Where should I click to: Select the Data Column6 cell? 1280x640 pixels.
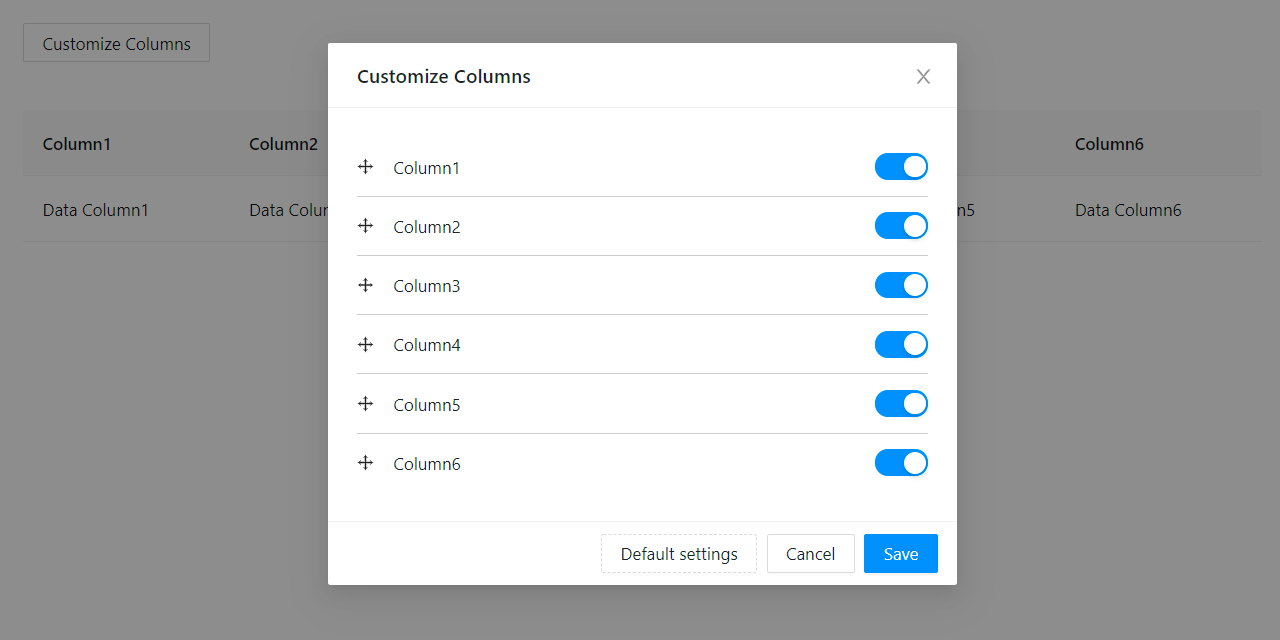[1128, 210]
